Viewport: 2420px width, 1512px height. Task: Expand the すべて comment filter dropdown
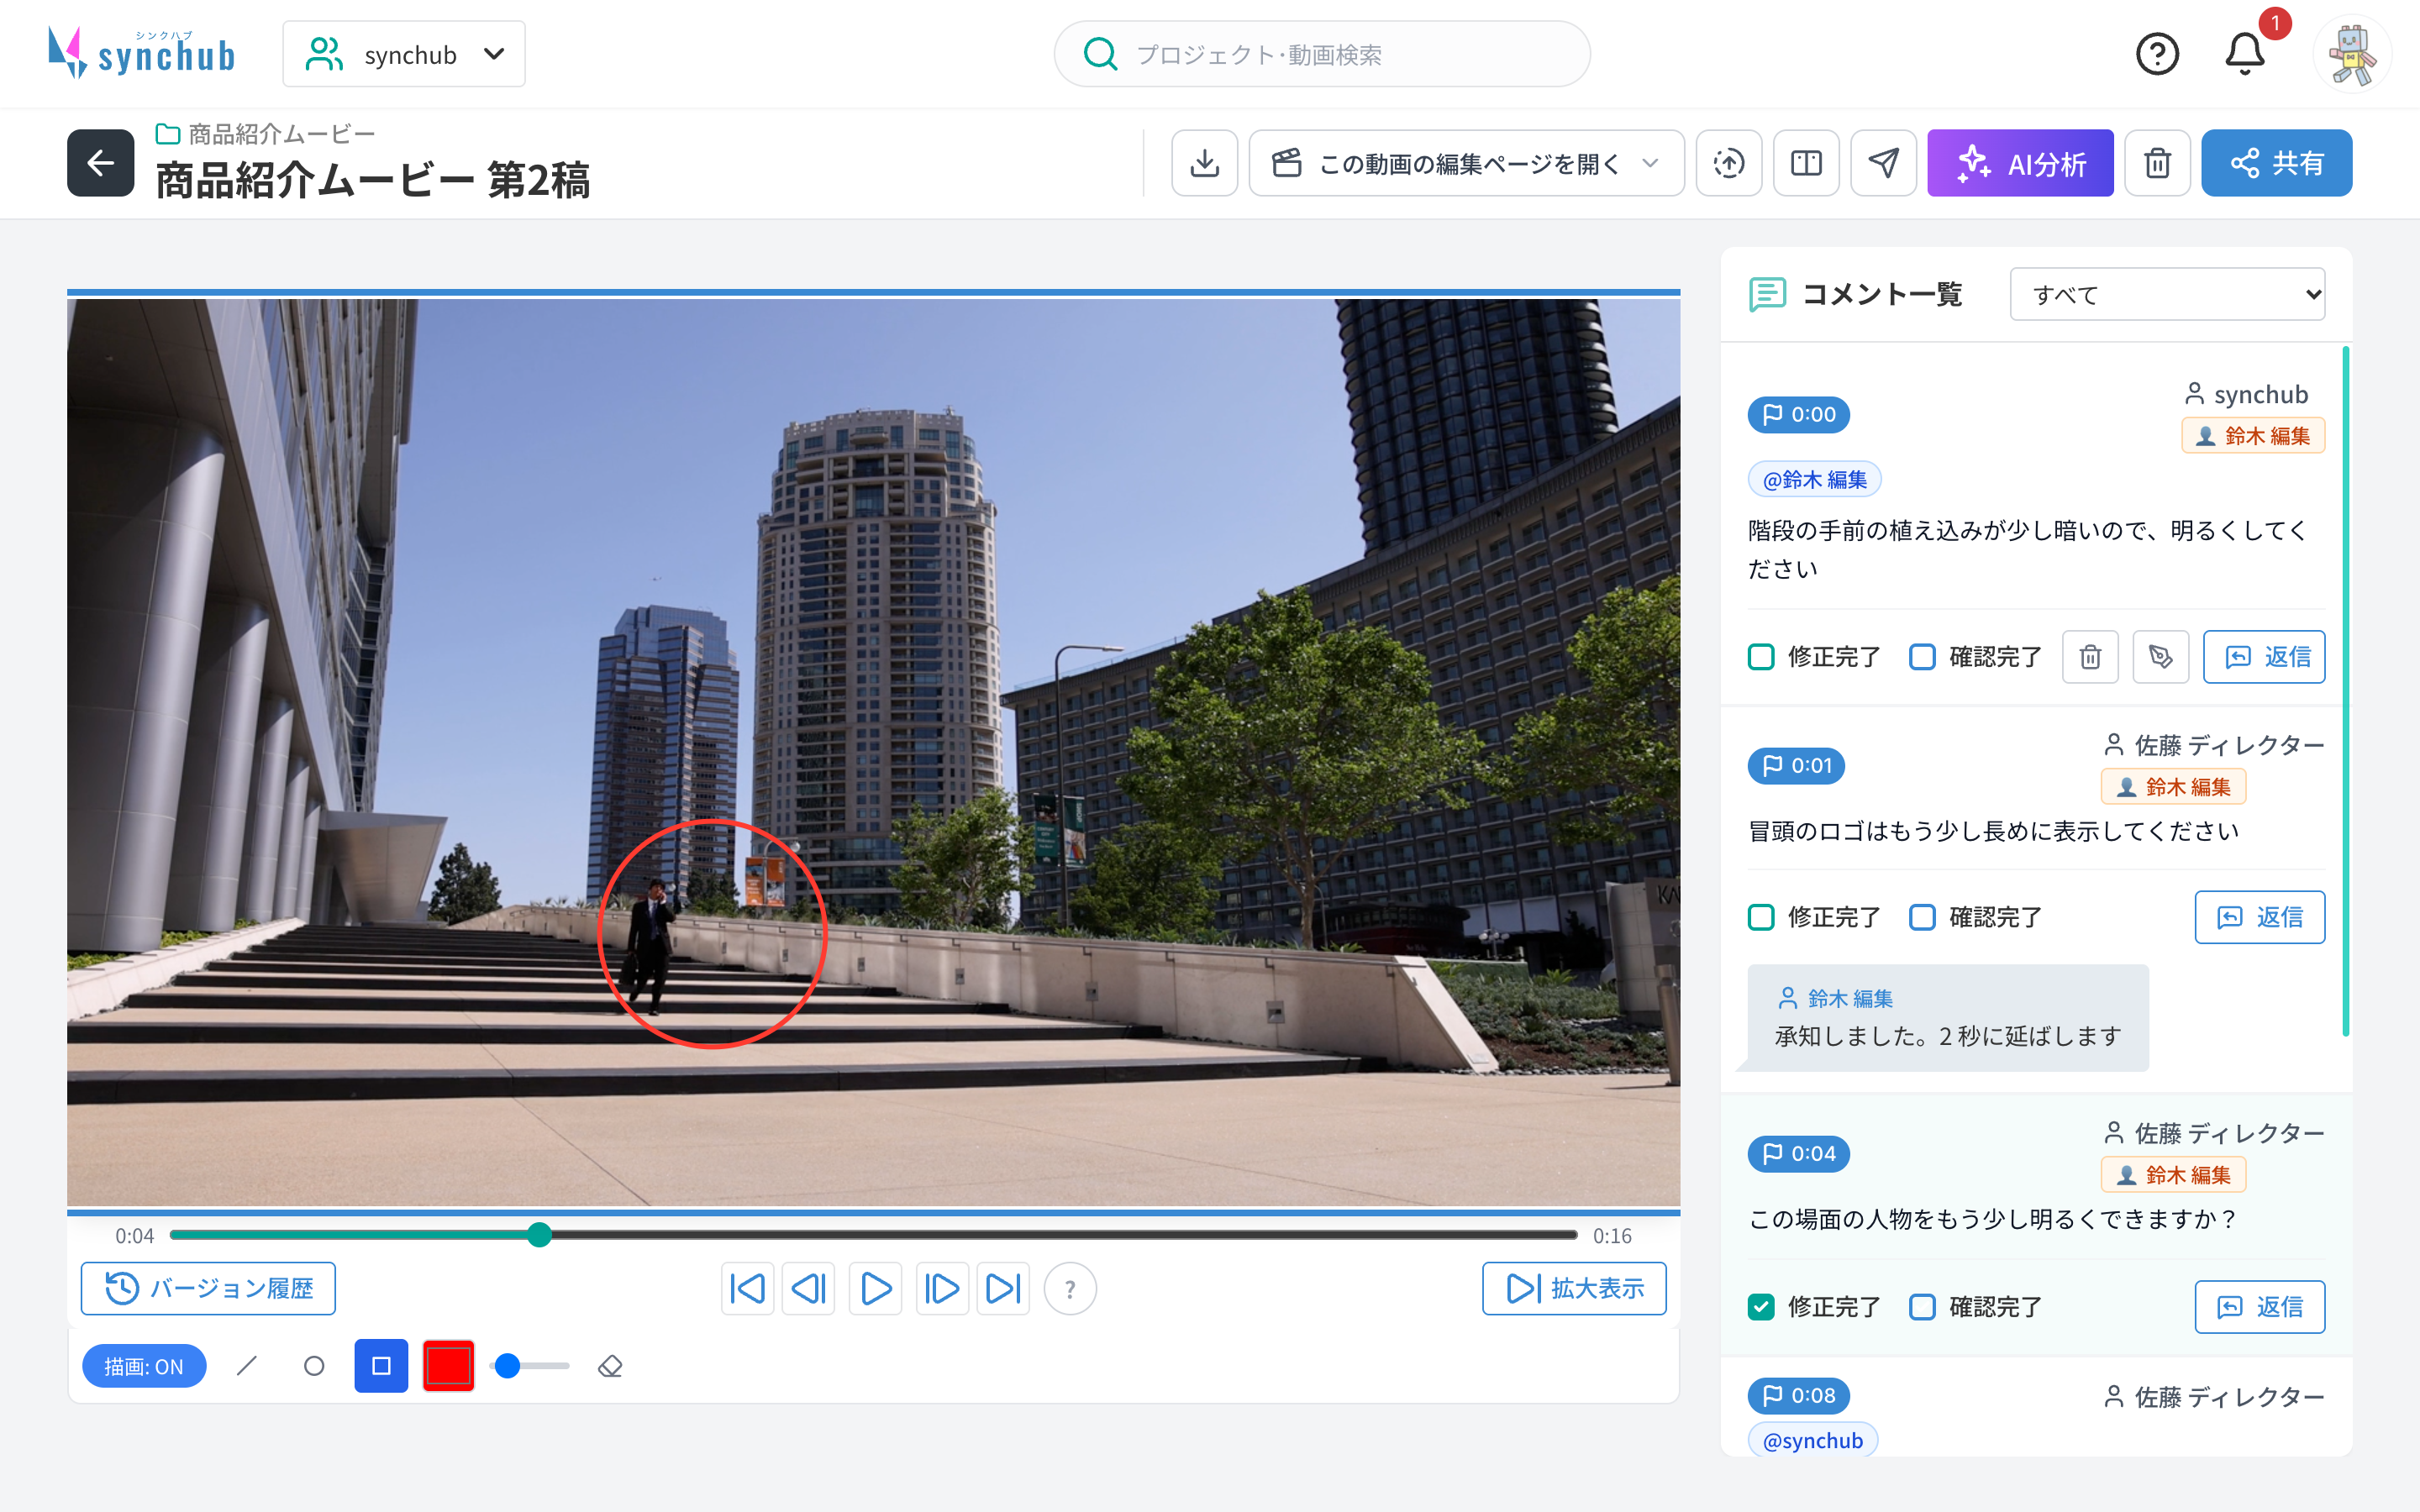2167,294
